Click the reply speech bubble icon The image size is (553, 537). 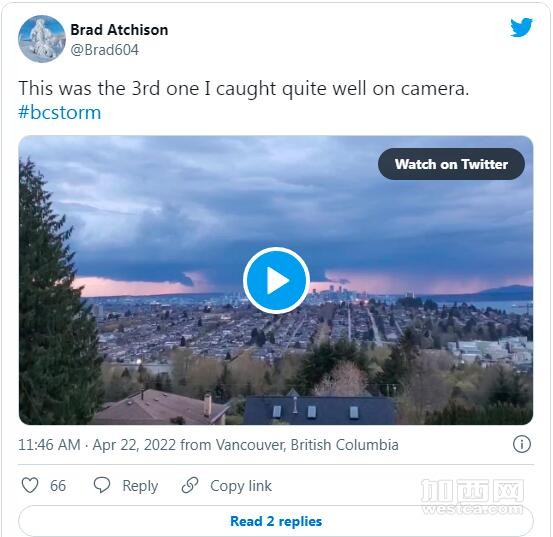click(x=102, y=485)
